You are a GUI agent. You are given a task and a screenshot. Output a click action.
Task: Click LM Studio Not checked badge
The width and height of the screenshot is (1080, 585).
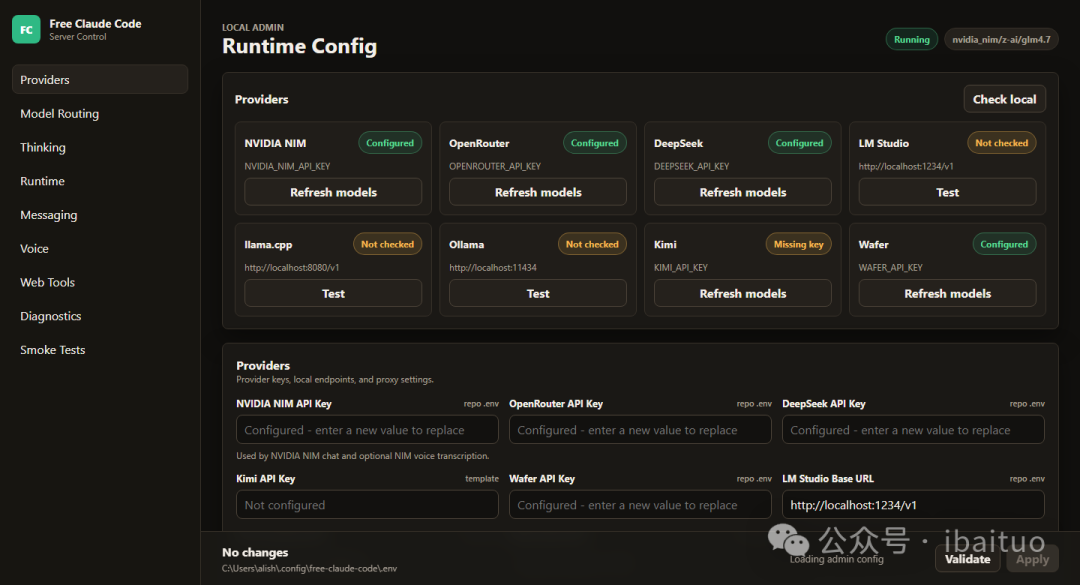click(1001, 143)
